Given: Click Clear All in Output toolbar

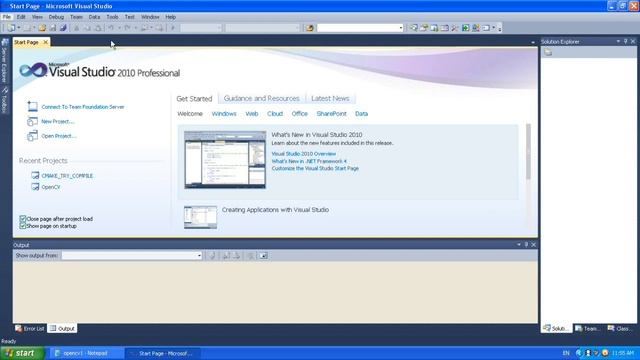Looking at the screenshot, I should point(250,256).
